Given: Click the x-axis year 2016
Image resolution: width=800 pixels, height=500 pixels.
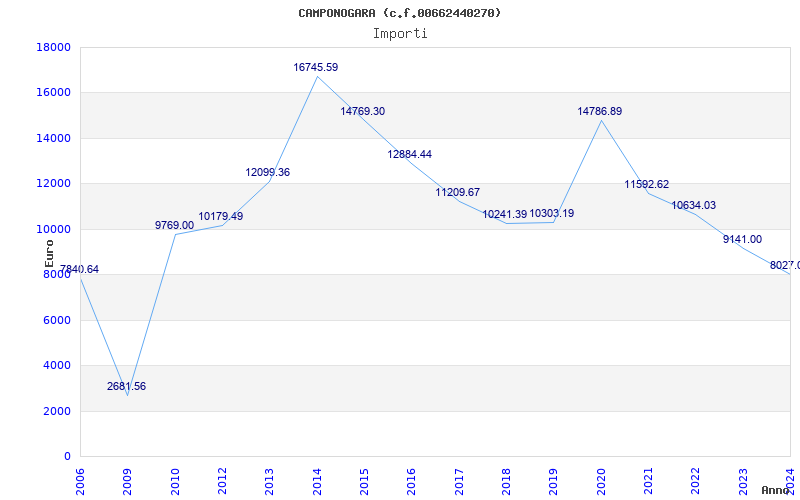Looking at the screenshot, I should pos(412,481).
